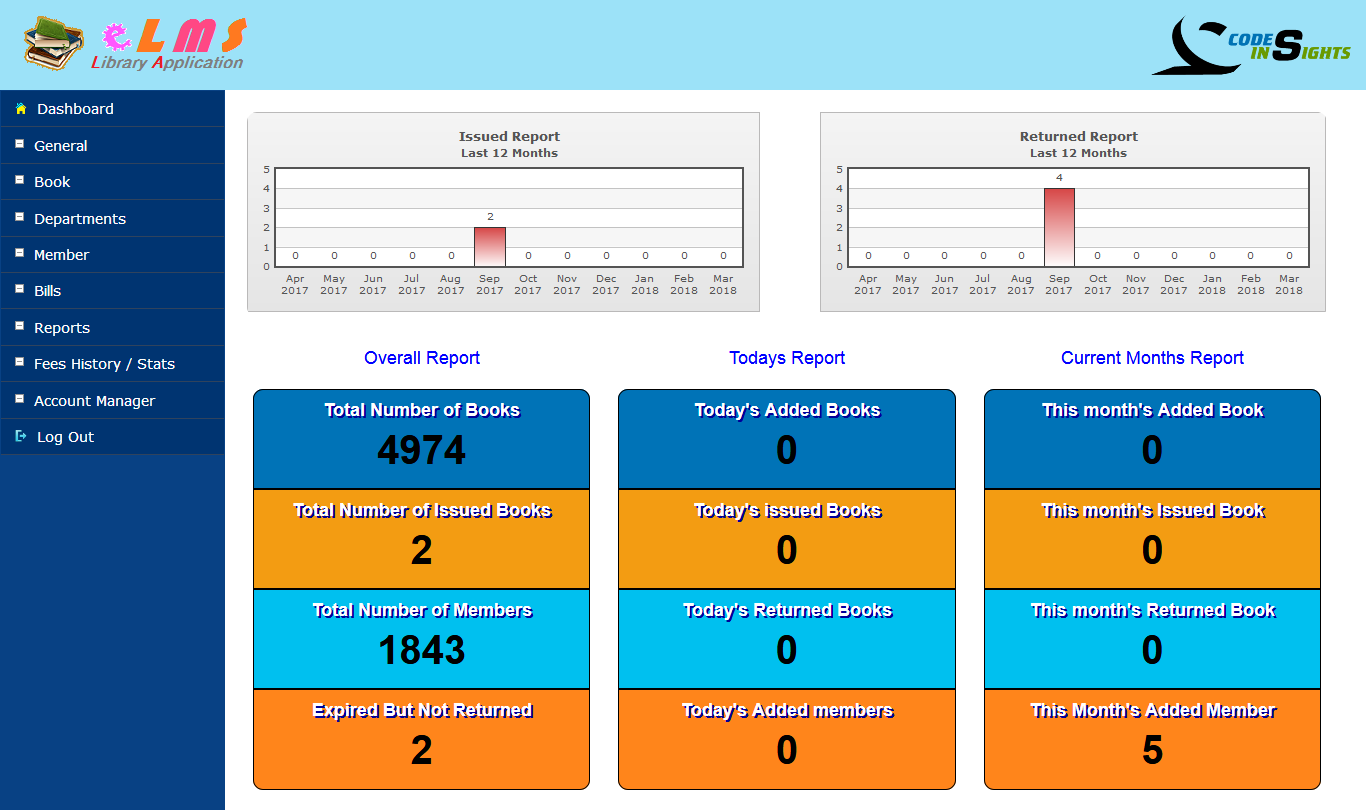Open the Todays Report link
The image size is (1366, 811).
787,358
